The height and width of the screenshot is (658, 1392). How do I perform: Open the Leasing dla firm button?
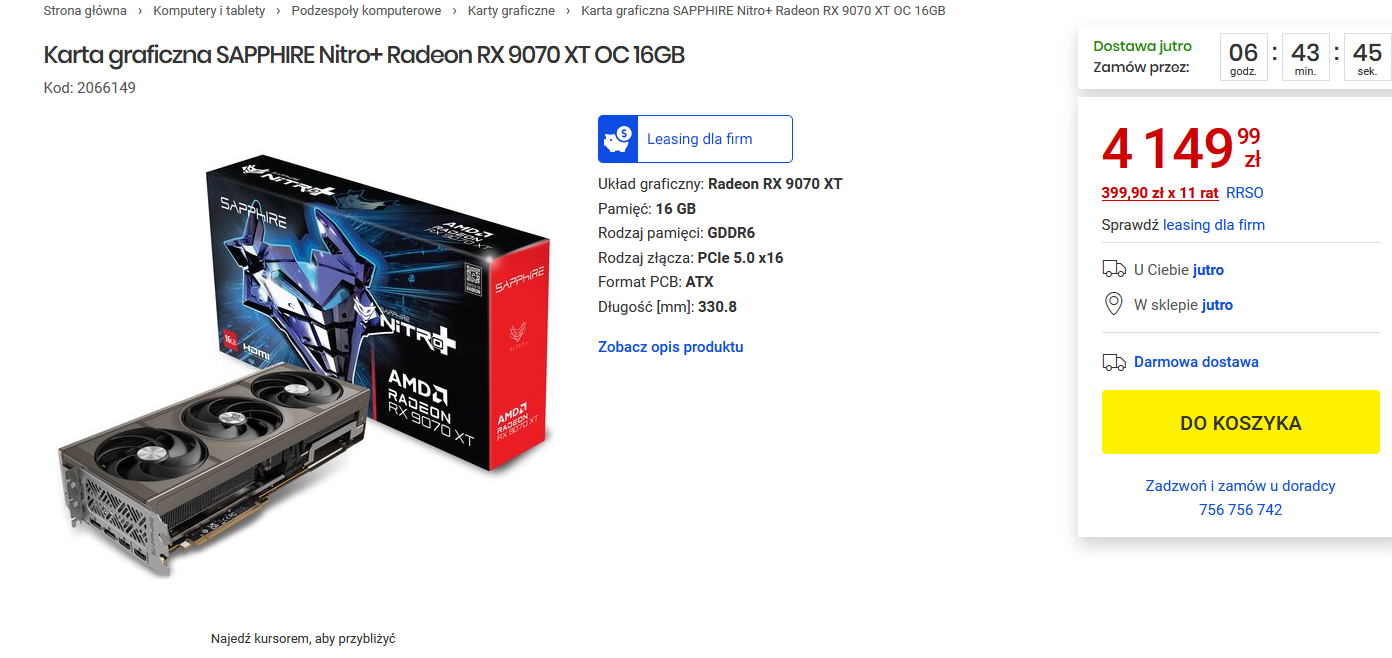[695, 139]
